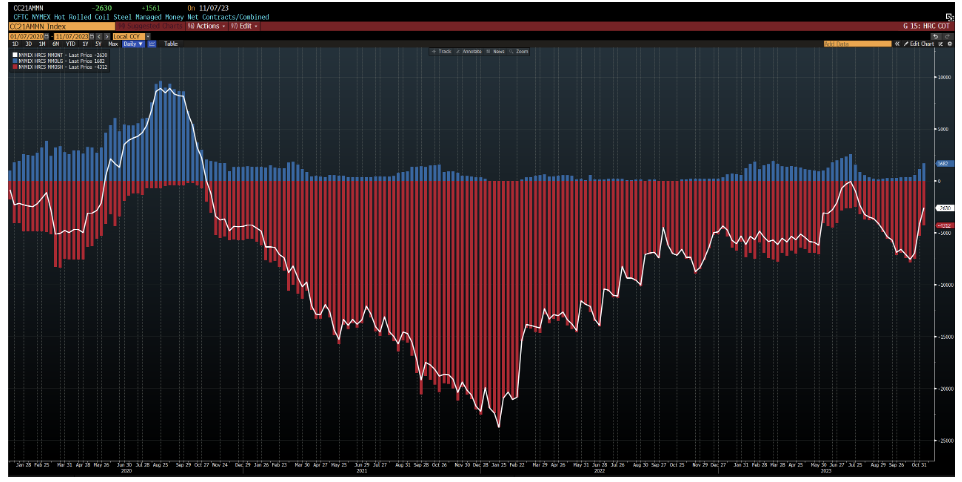
Task: Expand the Daily periodicity dropdown
Action: coord(133,44)
